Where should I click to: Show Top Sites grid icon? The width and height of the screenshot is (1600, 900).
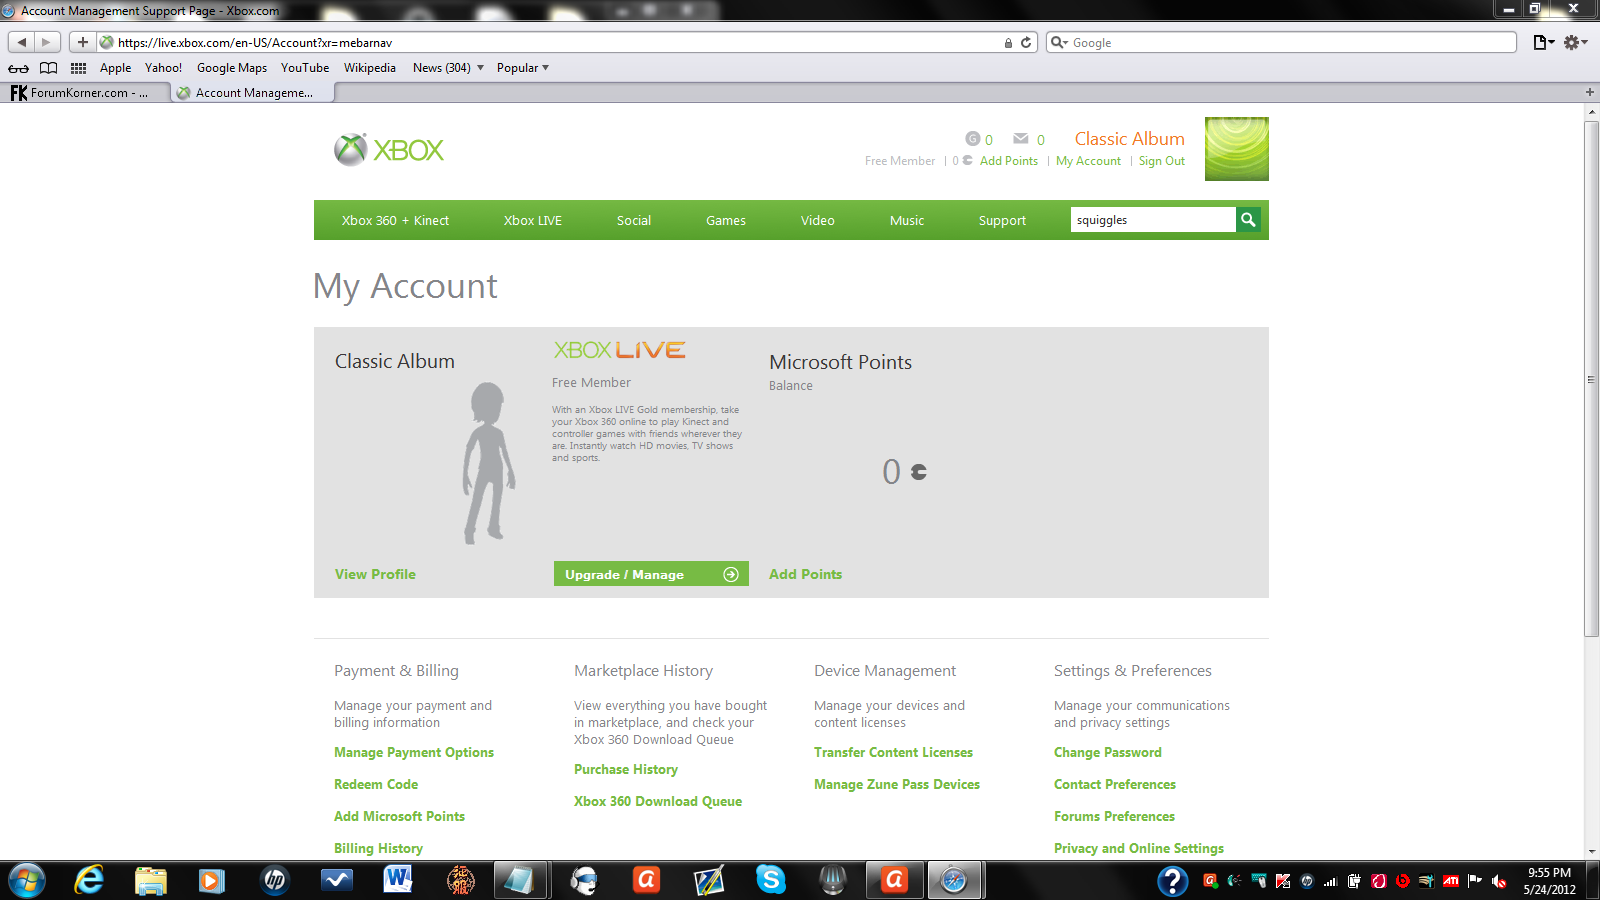pyautogui.click(x=78, y=68)
